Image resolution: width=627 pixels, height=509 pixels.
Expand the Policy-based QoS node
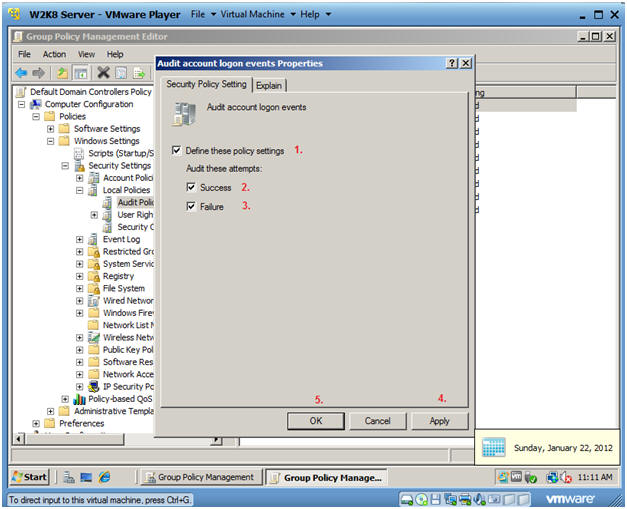pyautogui.click(x=65, y=399)
